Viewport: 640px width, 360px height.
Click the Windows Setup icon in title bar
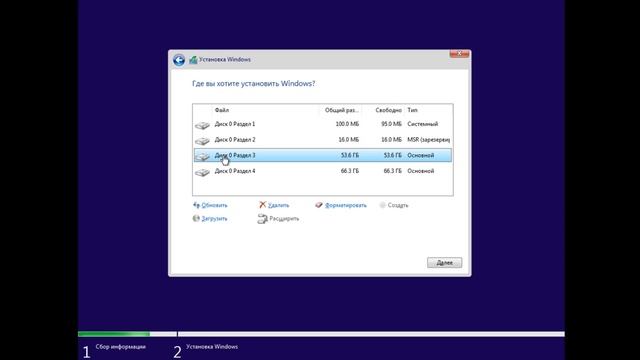[193, 60]
